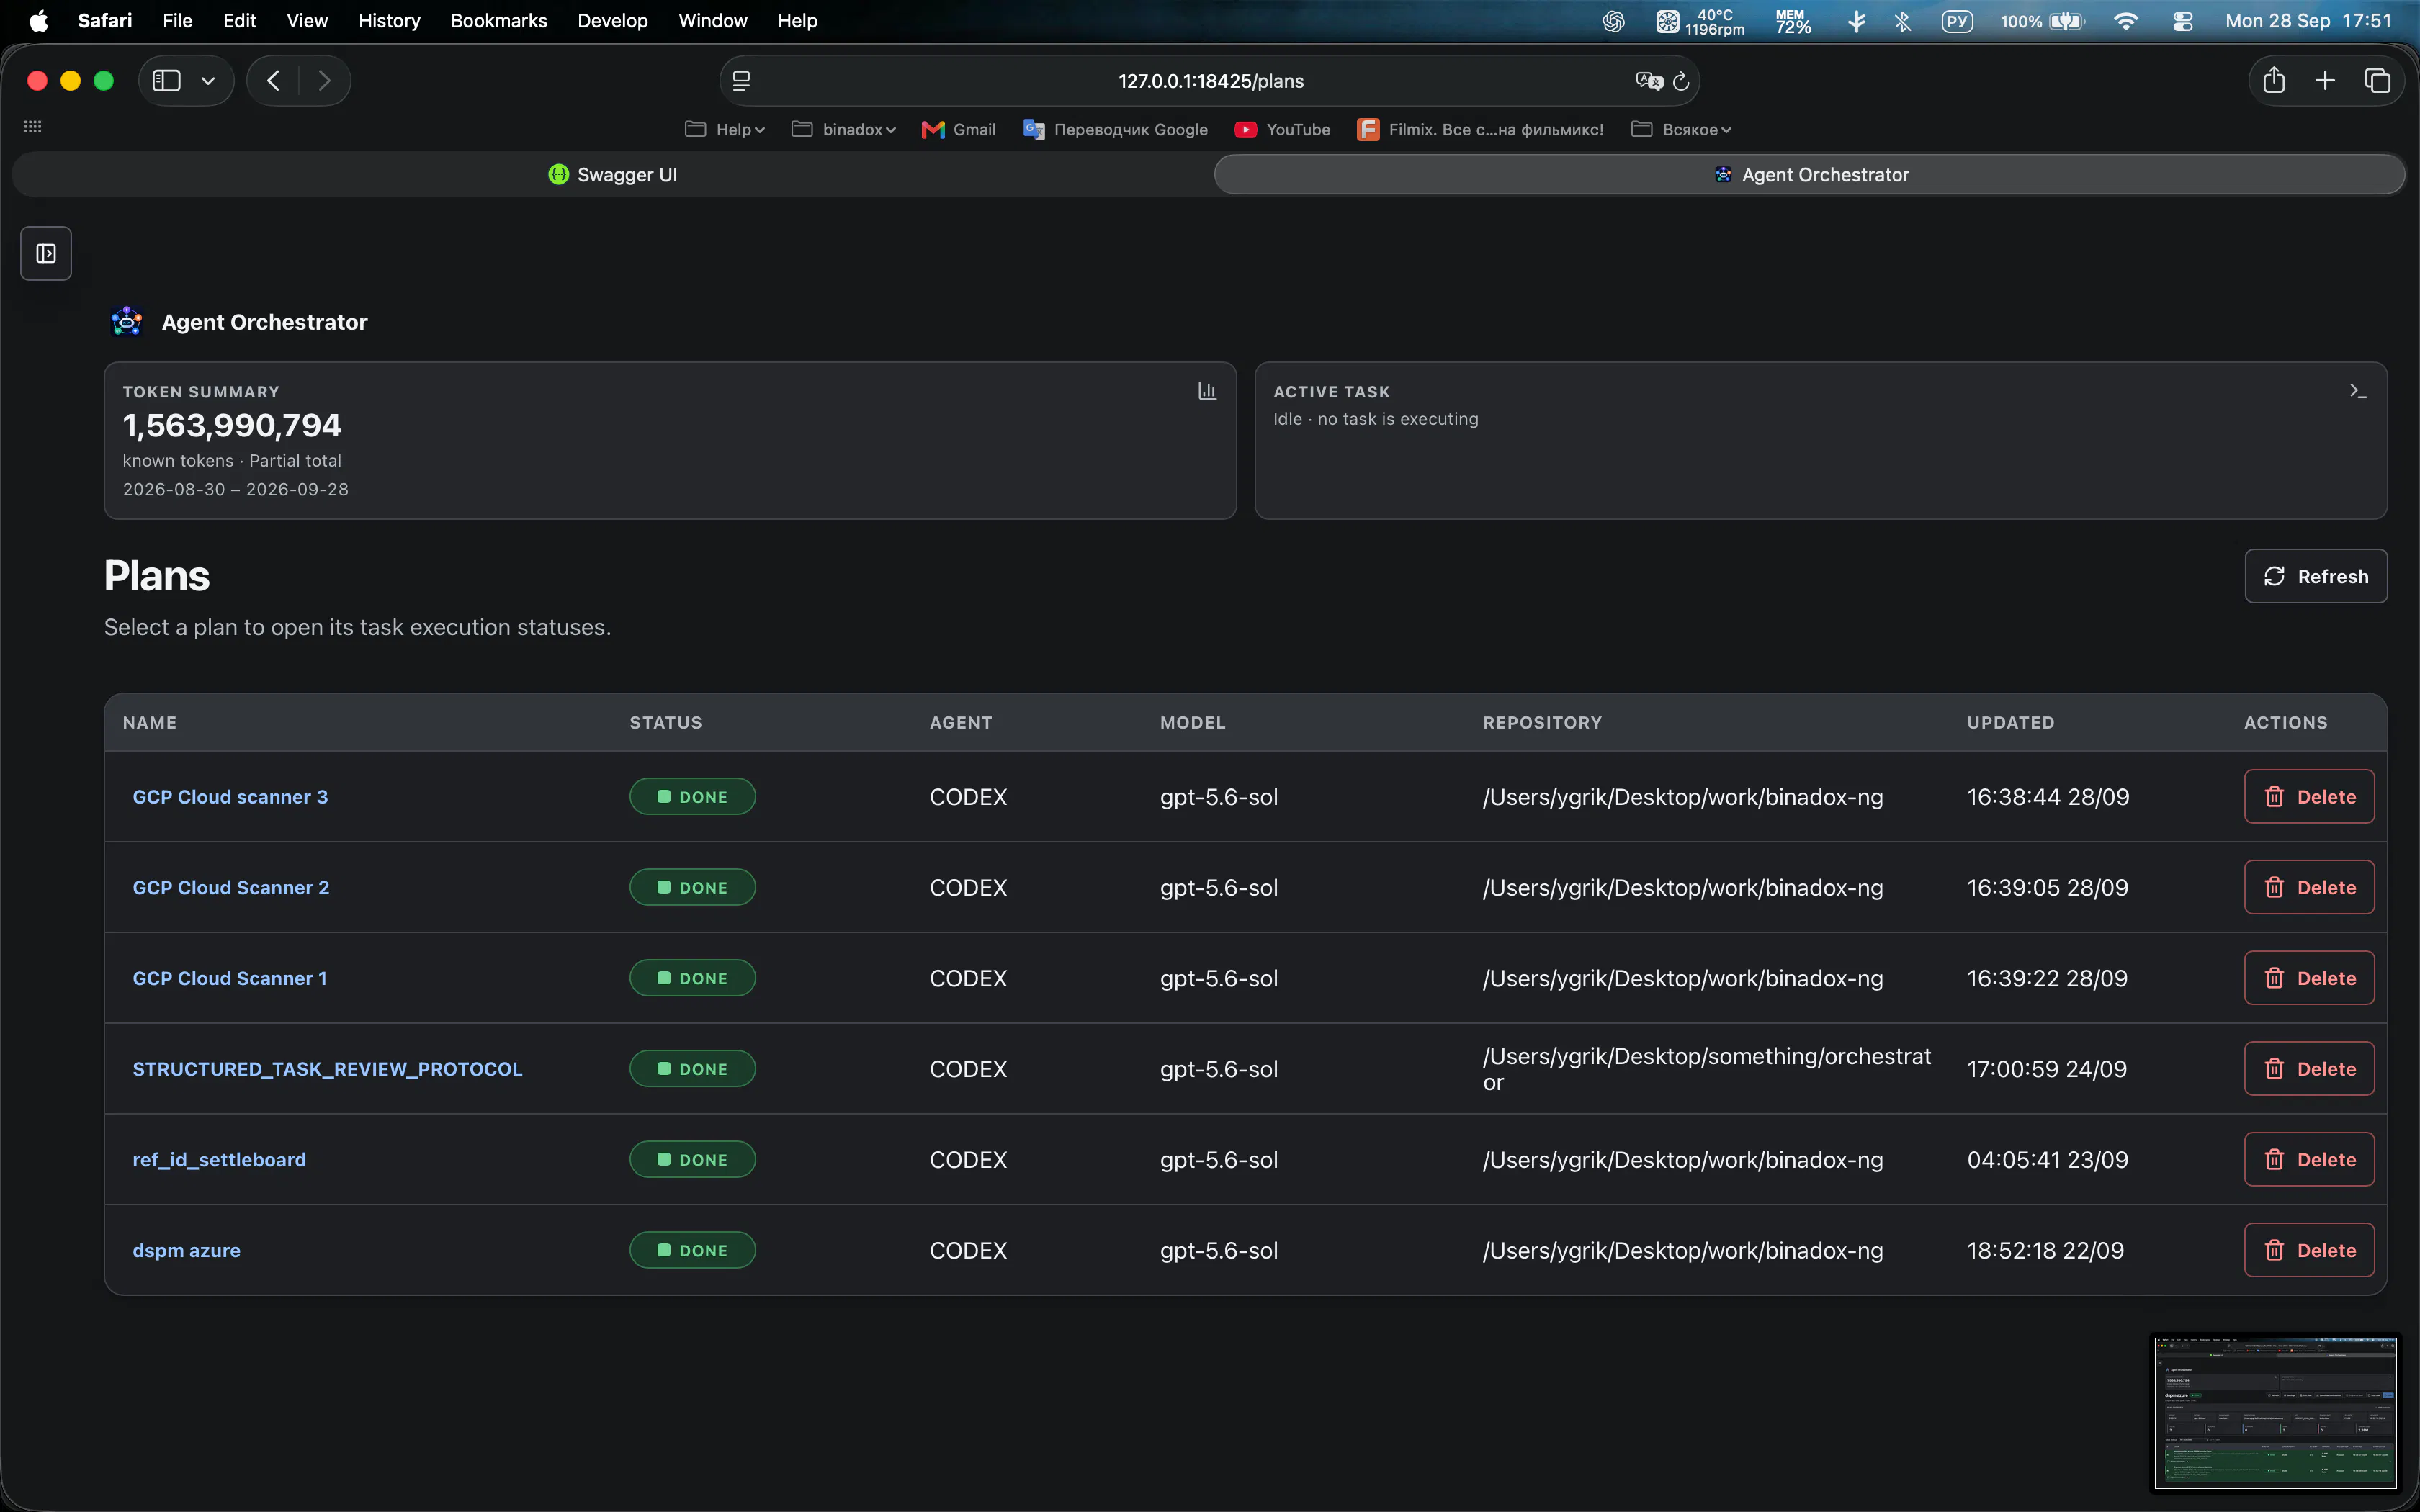Switch to the Swagger UI tab
This screenshot has width=2420, height=1512.
(x=613, y=174)
